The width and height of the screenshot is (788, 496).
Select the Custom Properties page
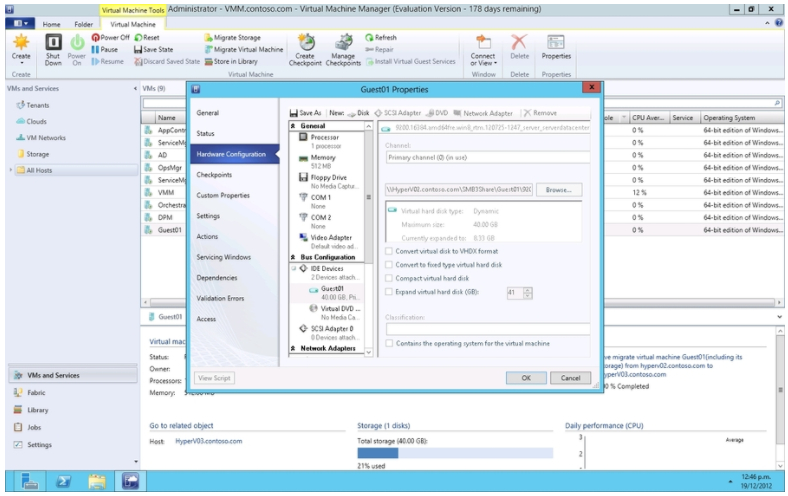(x=223, y=195)
